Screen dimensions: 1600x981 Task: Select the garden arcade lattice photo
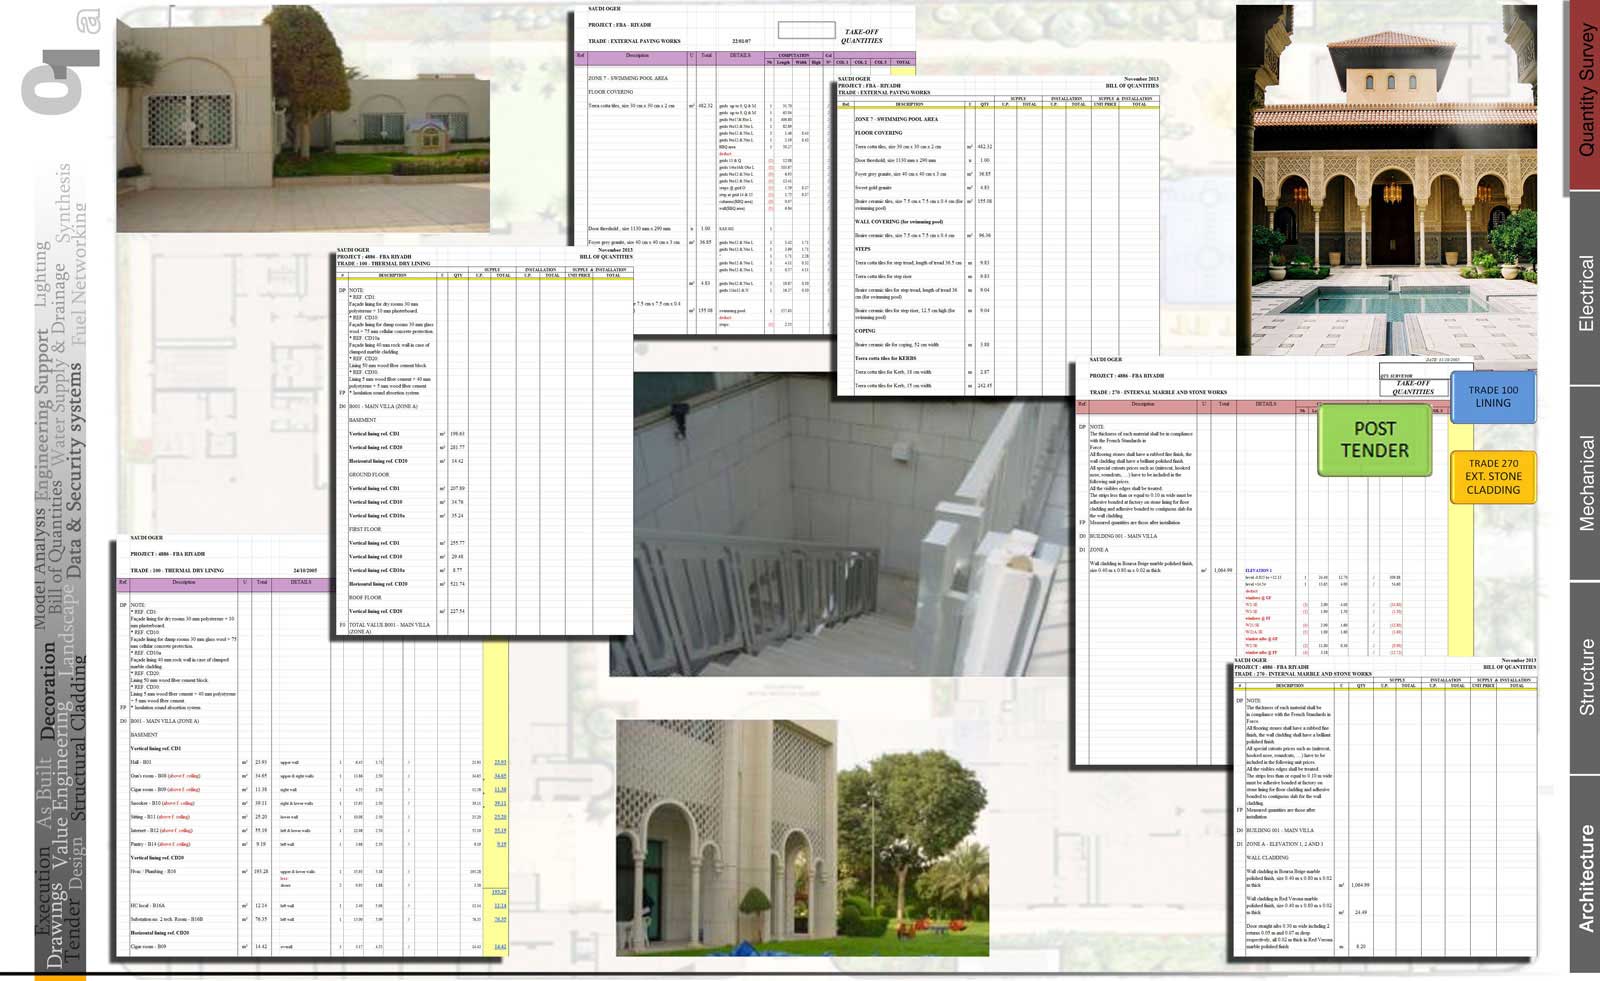pos(800,837)
